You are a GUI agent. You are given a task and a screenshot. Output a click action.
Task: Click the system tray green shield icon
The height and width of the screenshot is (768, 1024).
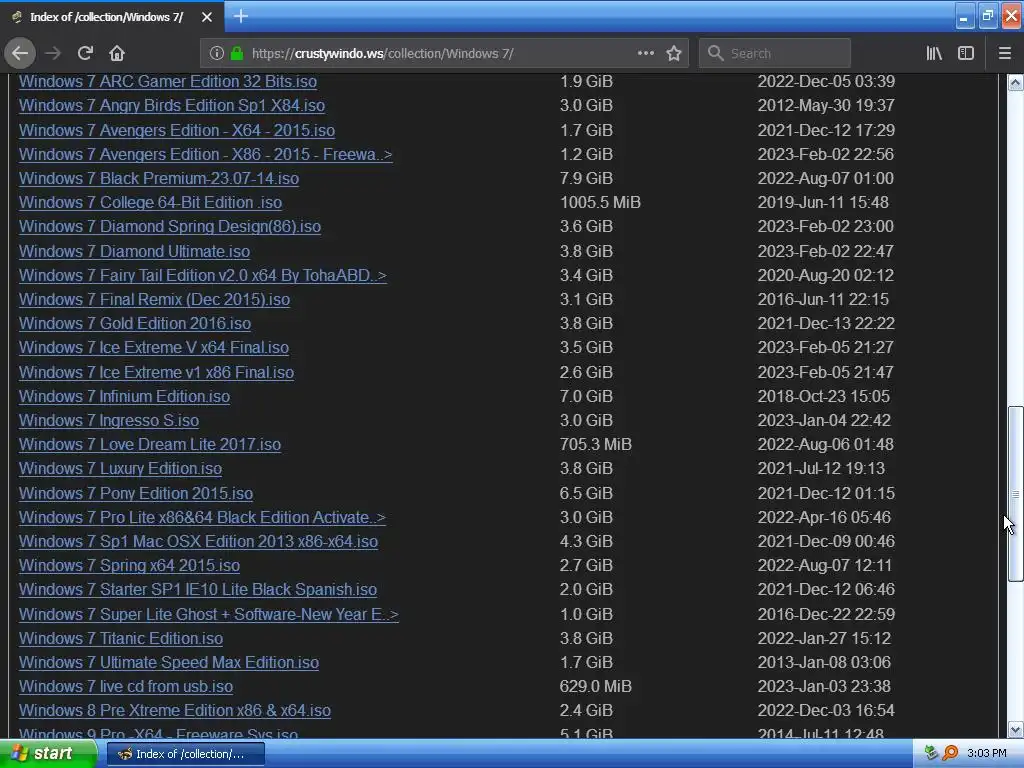(x=931, y=754)
